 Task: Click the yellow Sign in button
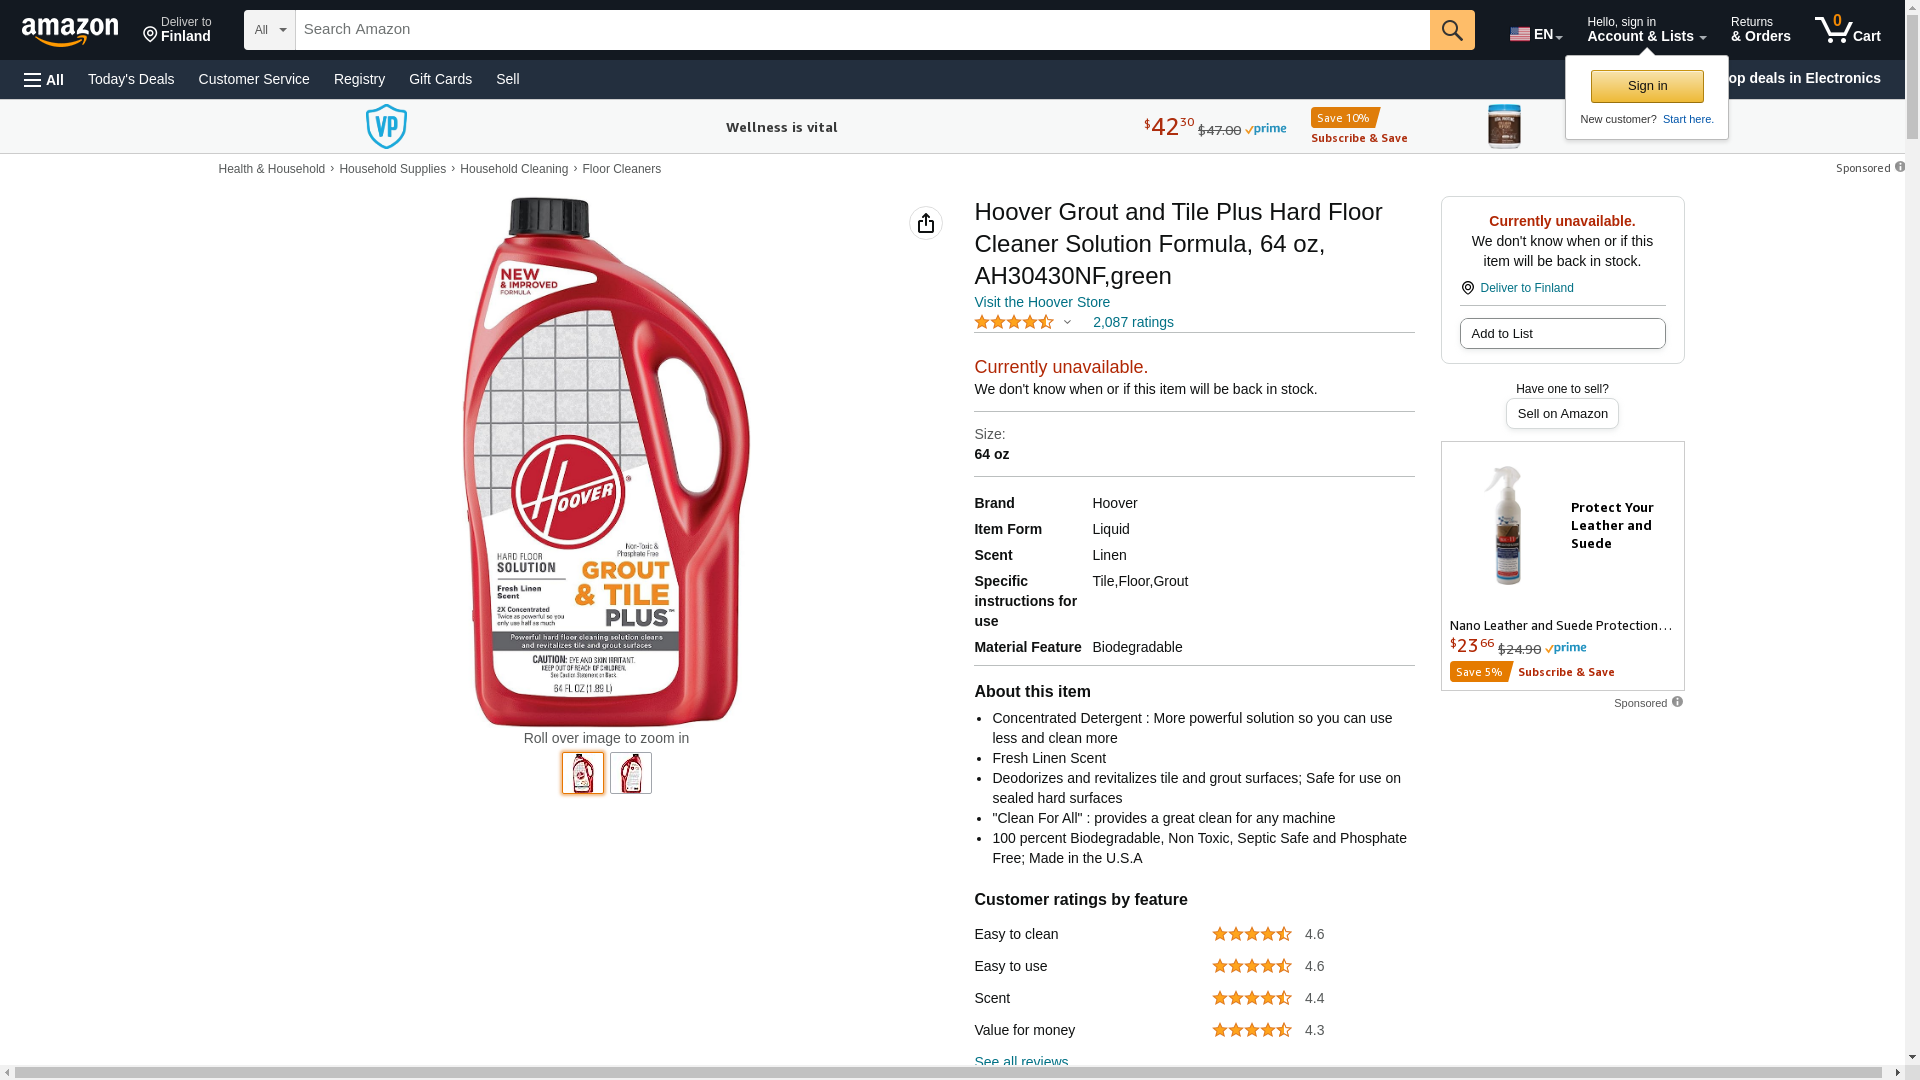pos(1647,86)
